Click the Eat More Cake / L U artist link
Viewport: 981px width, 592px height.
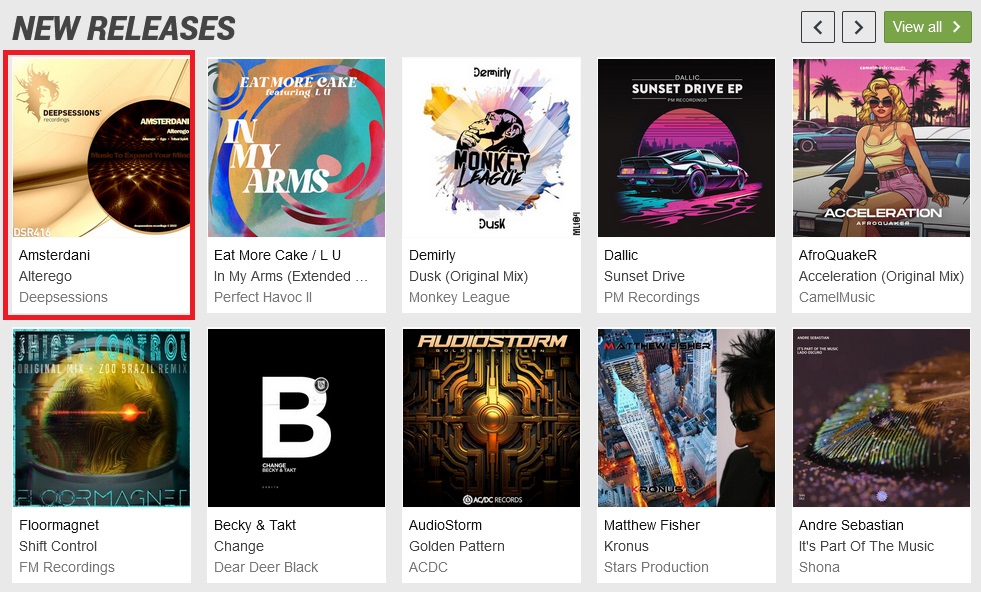pos(277,255)
